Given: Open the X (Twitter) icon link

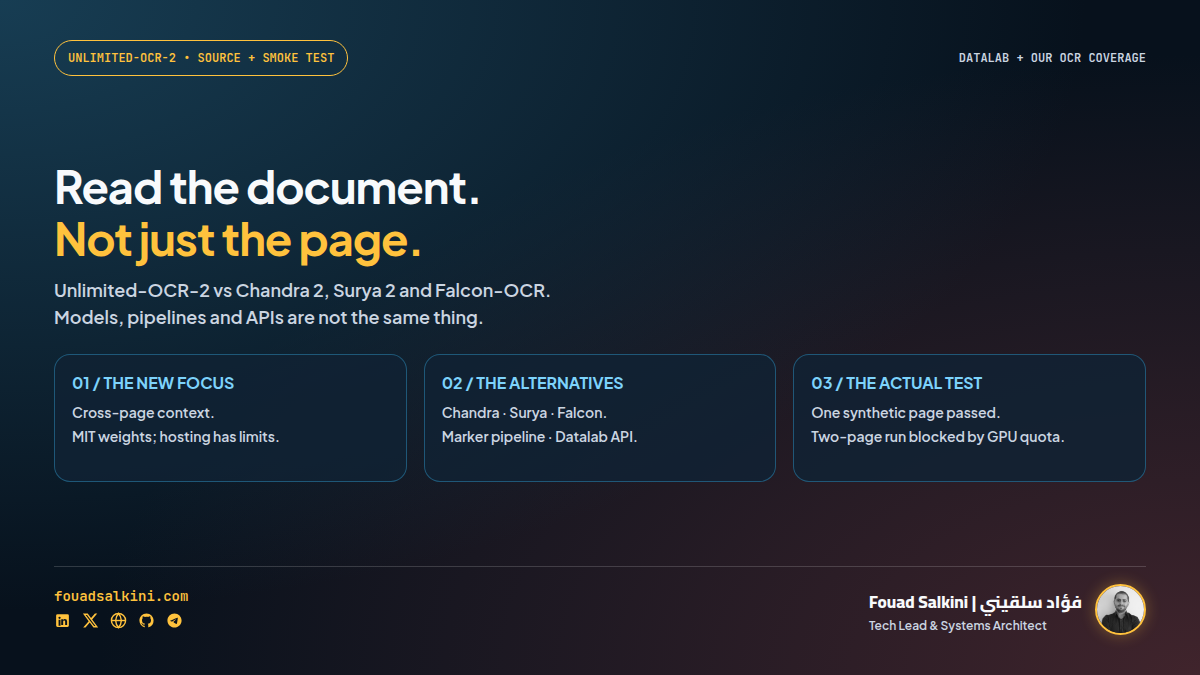Looking at the screenshot, I should pyautogui.click(x=91, y=621).
